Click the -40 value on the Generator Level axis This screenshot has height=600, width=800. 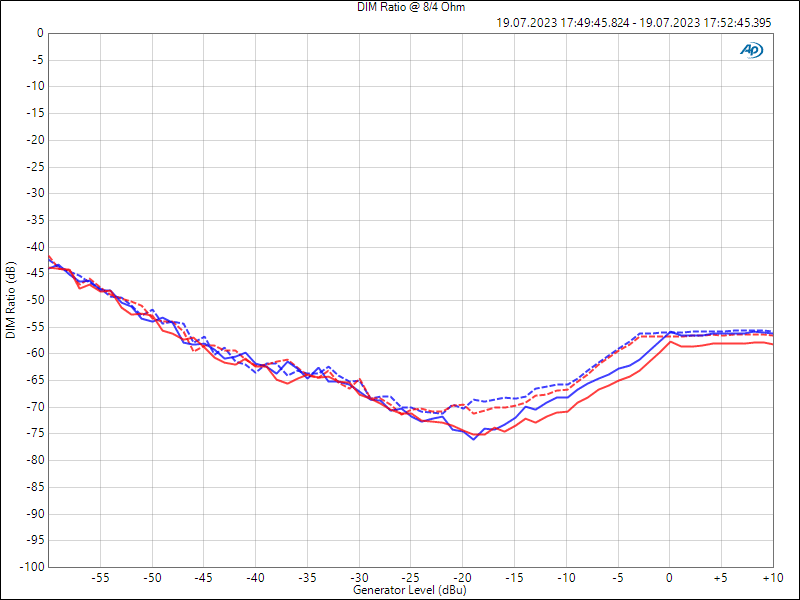tap(256, 578)
